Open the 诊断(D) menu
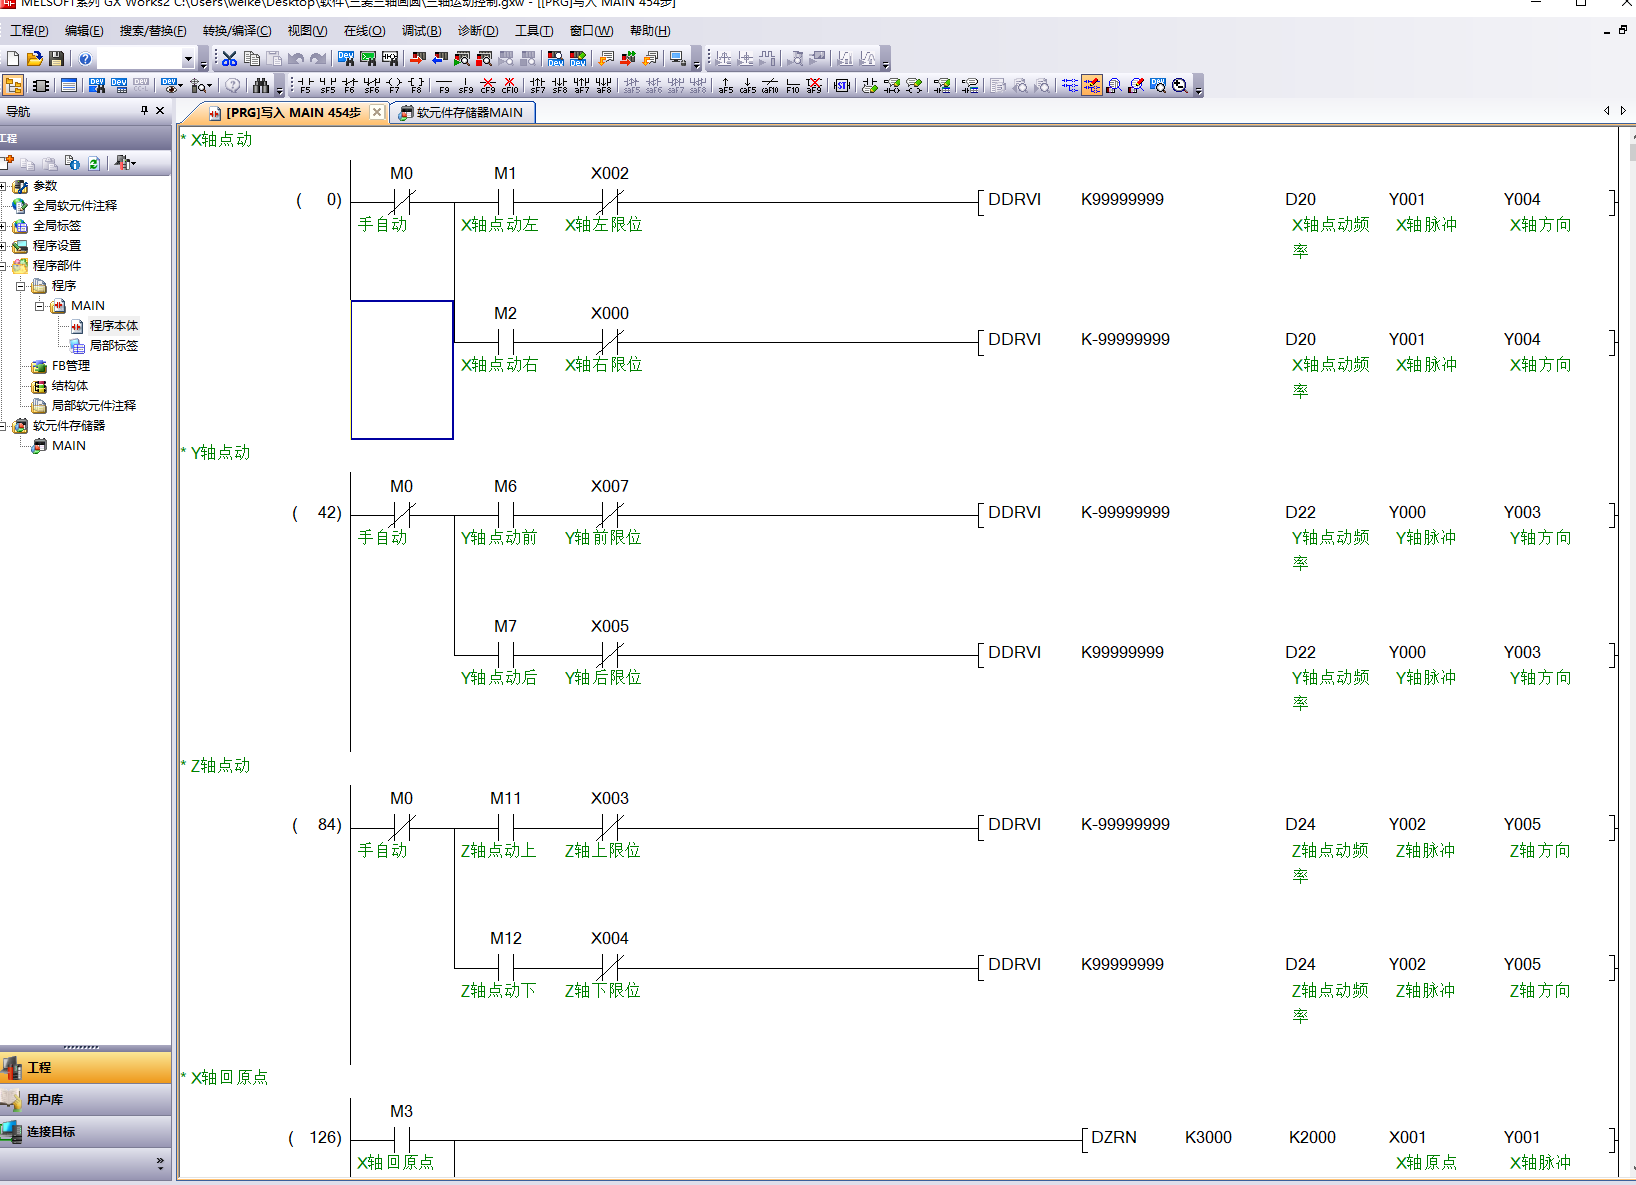This screenshot has width=1636, height=1185. coord(478,31)
